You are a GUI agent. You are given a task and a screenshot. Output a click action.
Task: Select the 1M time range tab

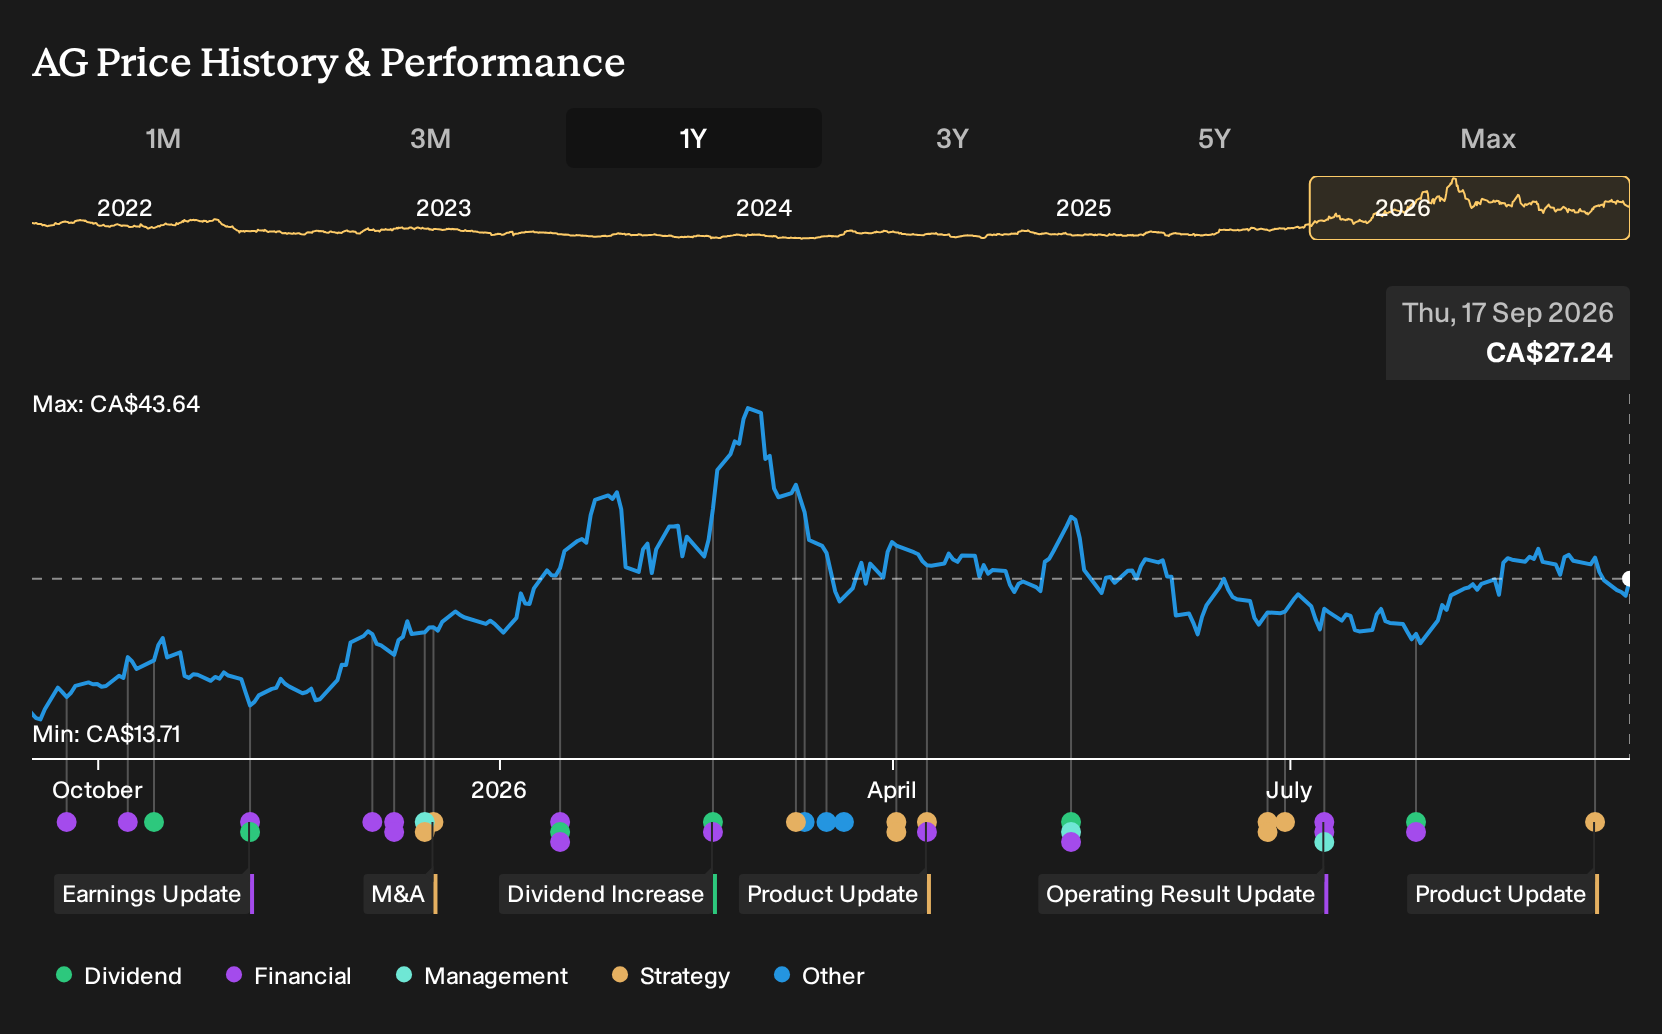coord(163,138)
